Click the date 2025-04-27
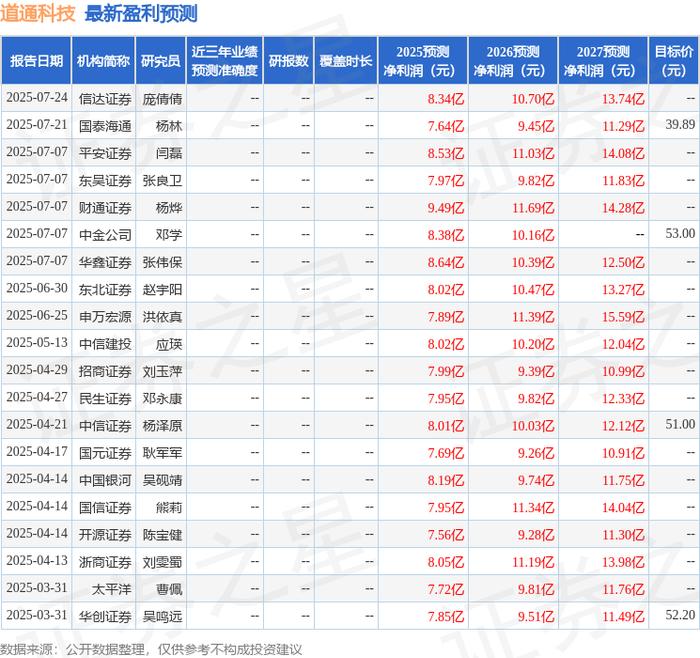The image size is (700, 658). point(37,397)
